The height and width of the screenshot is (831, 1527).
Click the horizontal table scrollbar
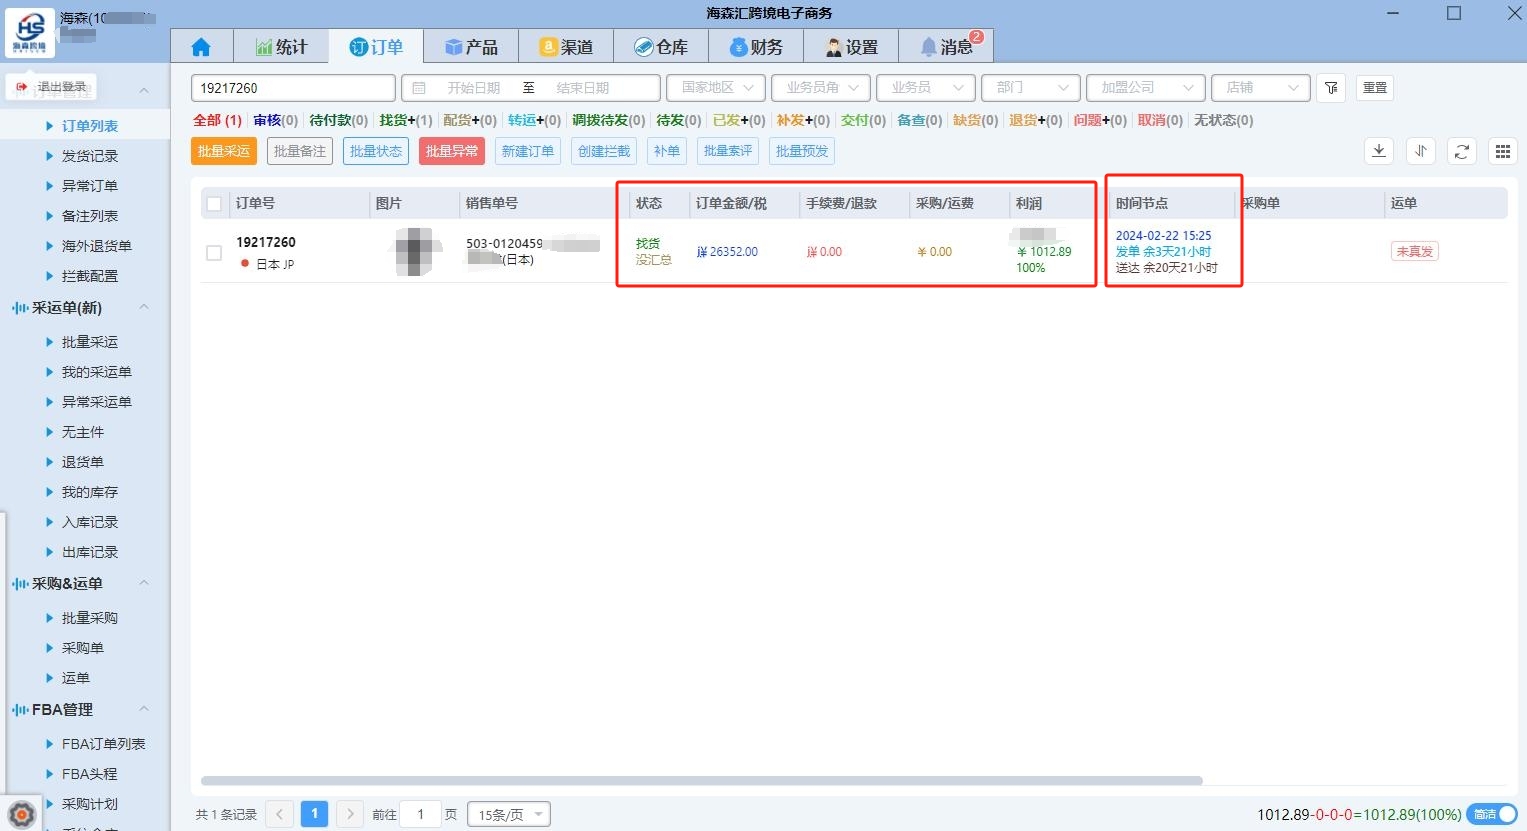coord(701,781)
